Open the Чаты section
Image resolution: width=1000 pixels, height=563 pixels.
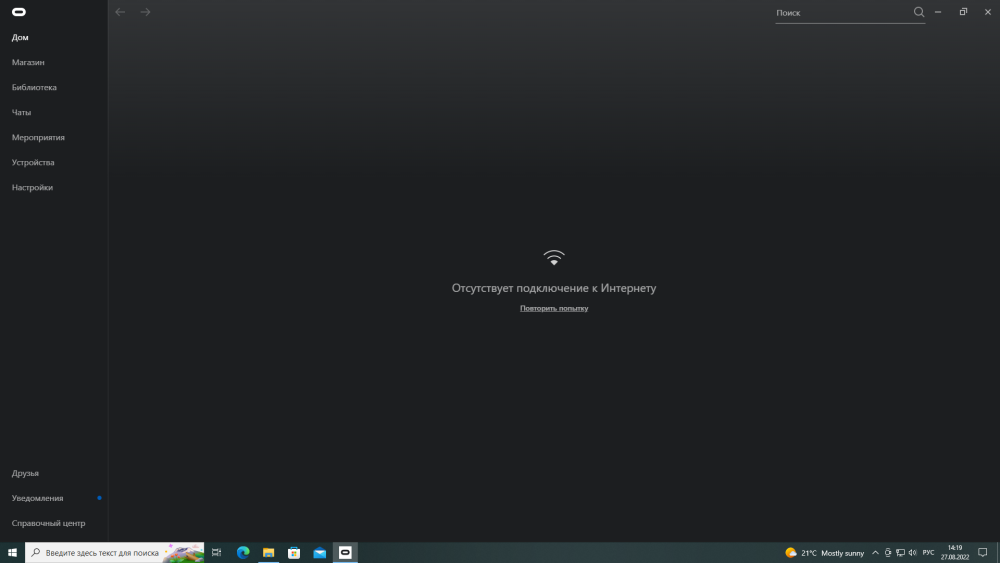tap(21, 112)
